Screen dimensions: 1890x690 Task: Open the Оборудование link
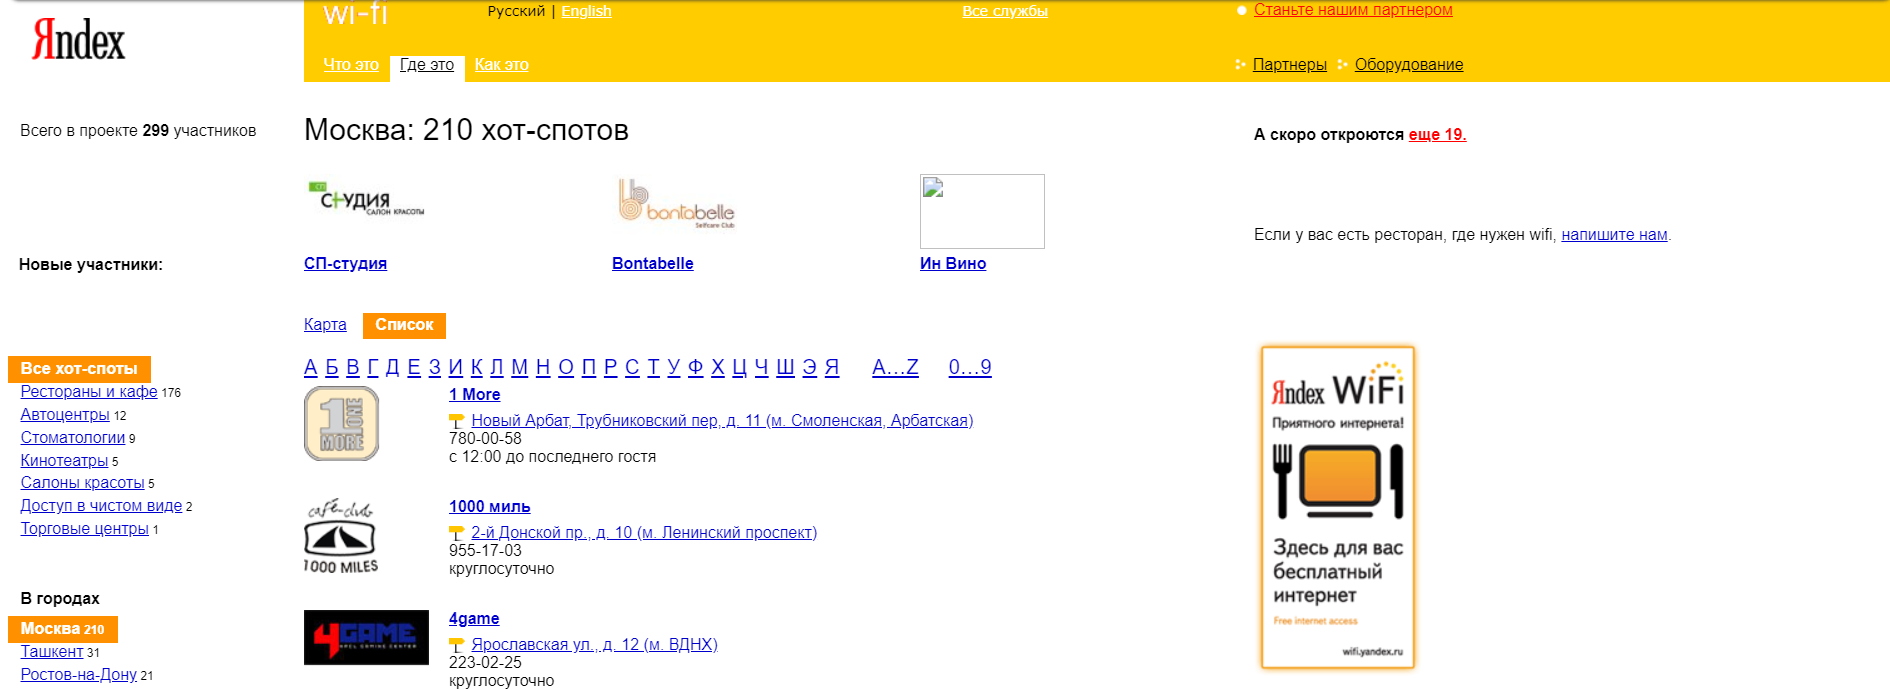coord(1409,64)
